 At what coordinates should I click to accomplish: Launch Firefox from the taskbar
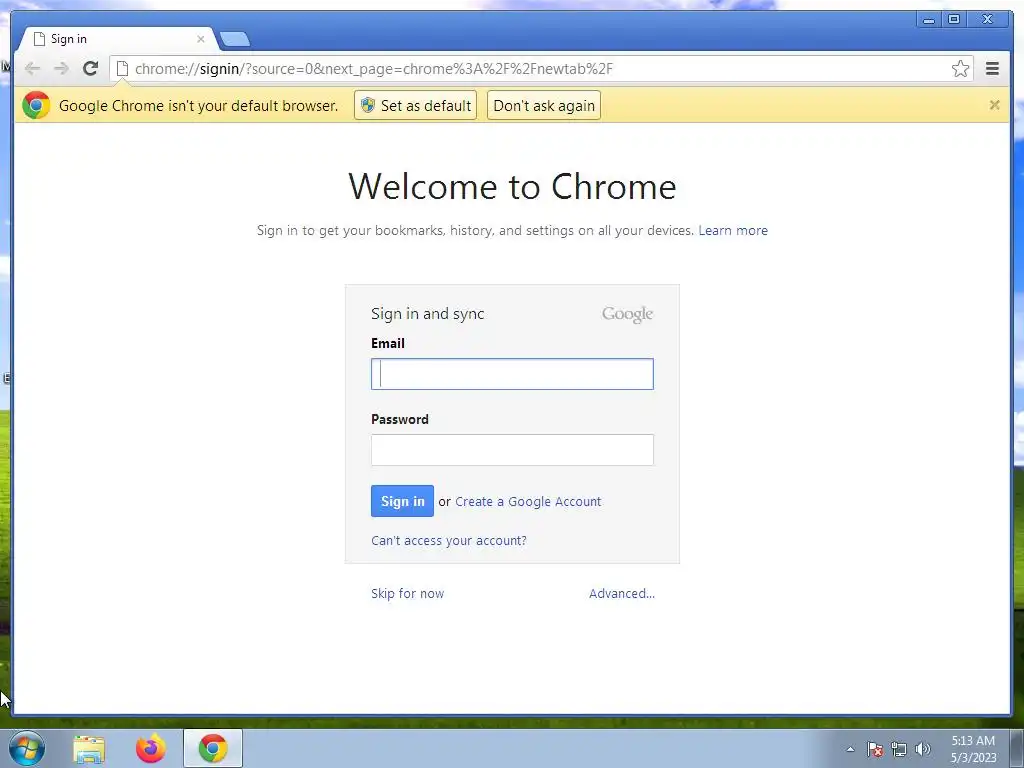[x=150, y=749]
